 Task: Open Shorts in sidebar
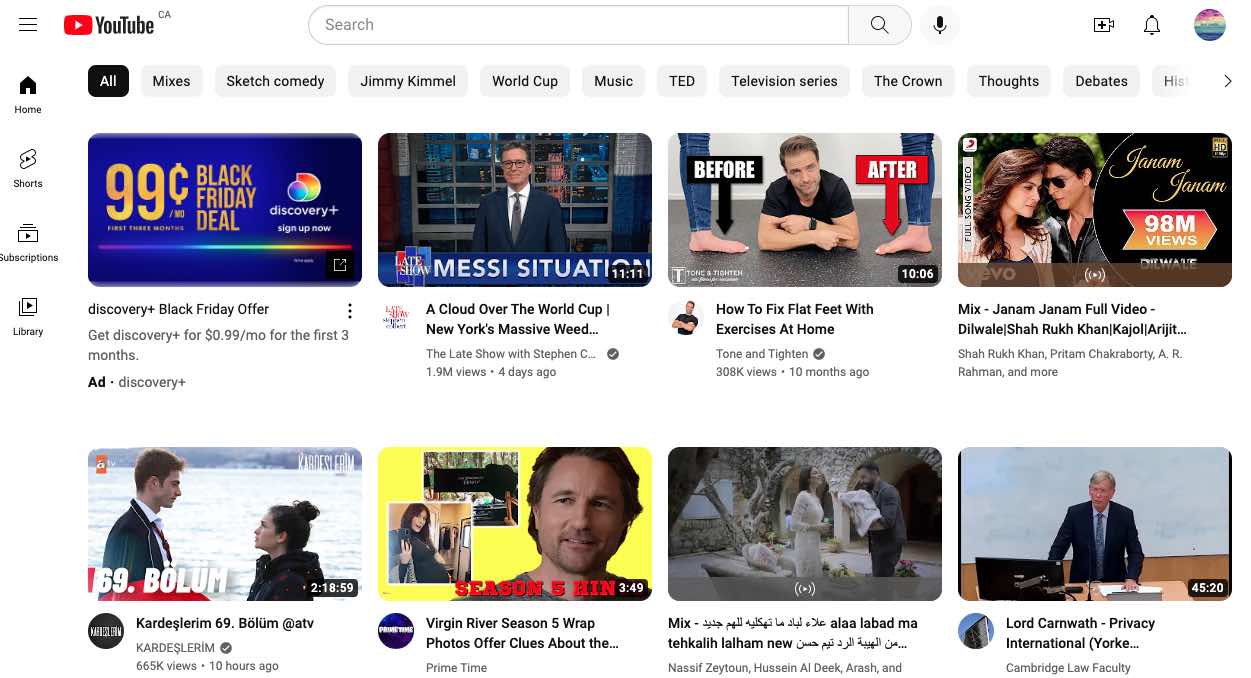(x=28, y=168)
